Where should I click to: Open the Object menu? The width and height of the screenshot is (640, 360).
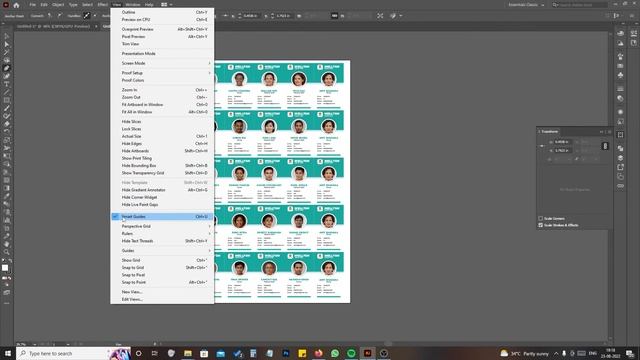[58, 4]
